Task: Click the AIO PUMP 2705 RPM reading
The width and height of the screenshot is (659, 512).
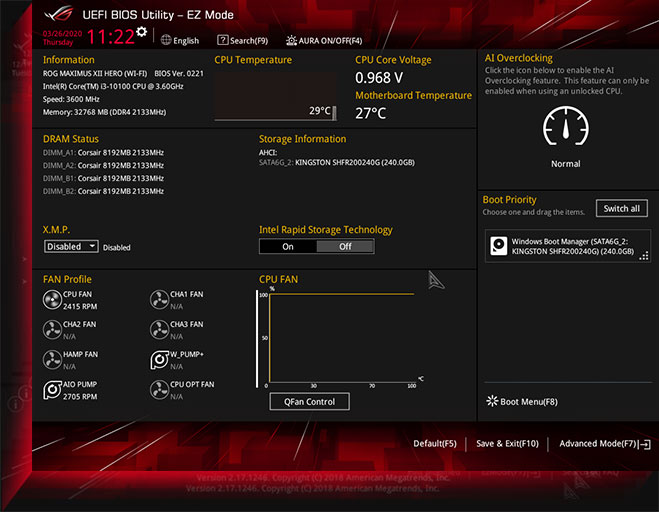Action: (x=80, y=396)
